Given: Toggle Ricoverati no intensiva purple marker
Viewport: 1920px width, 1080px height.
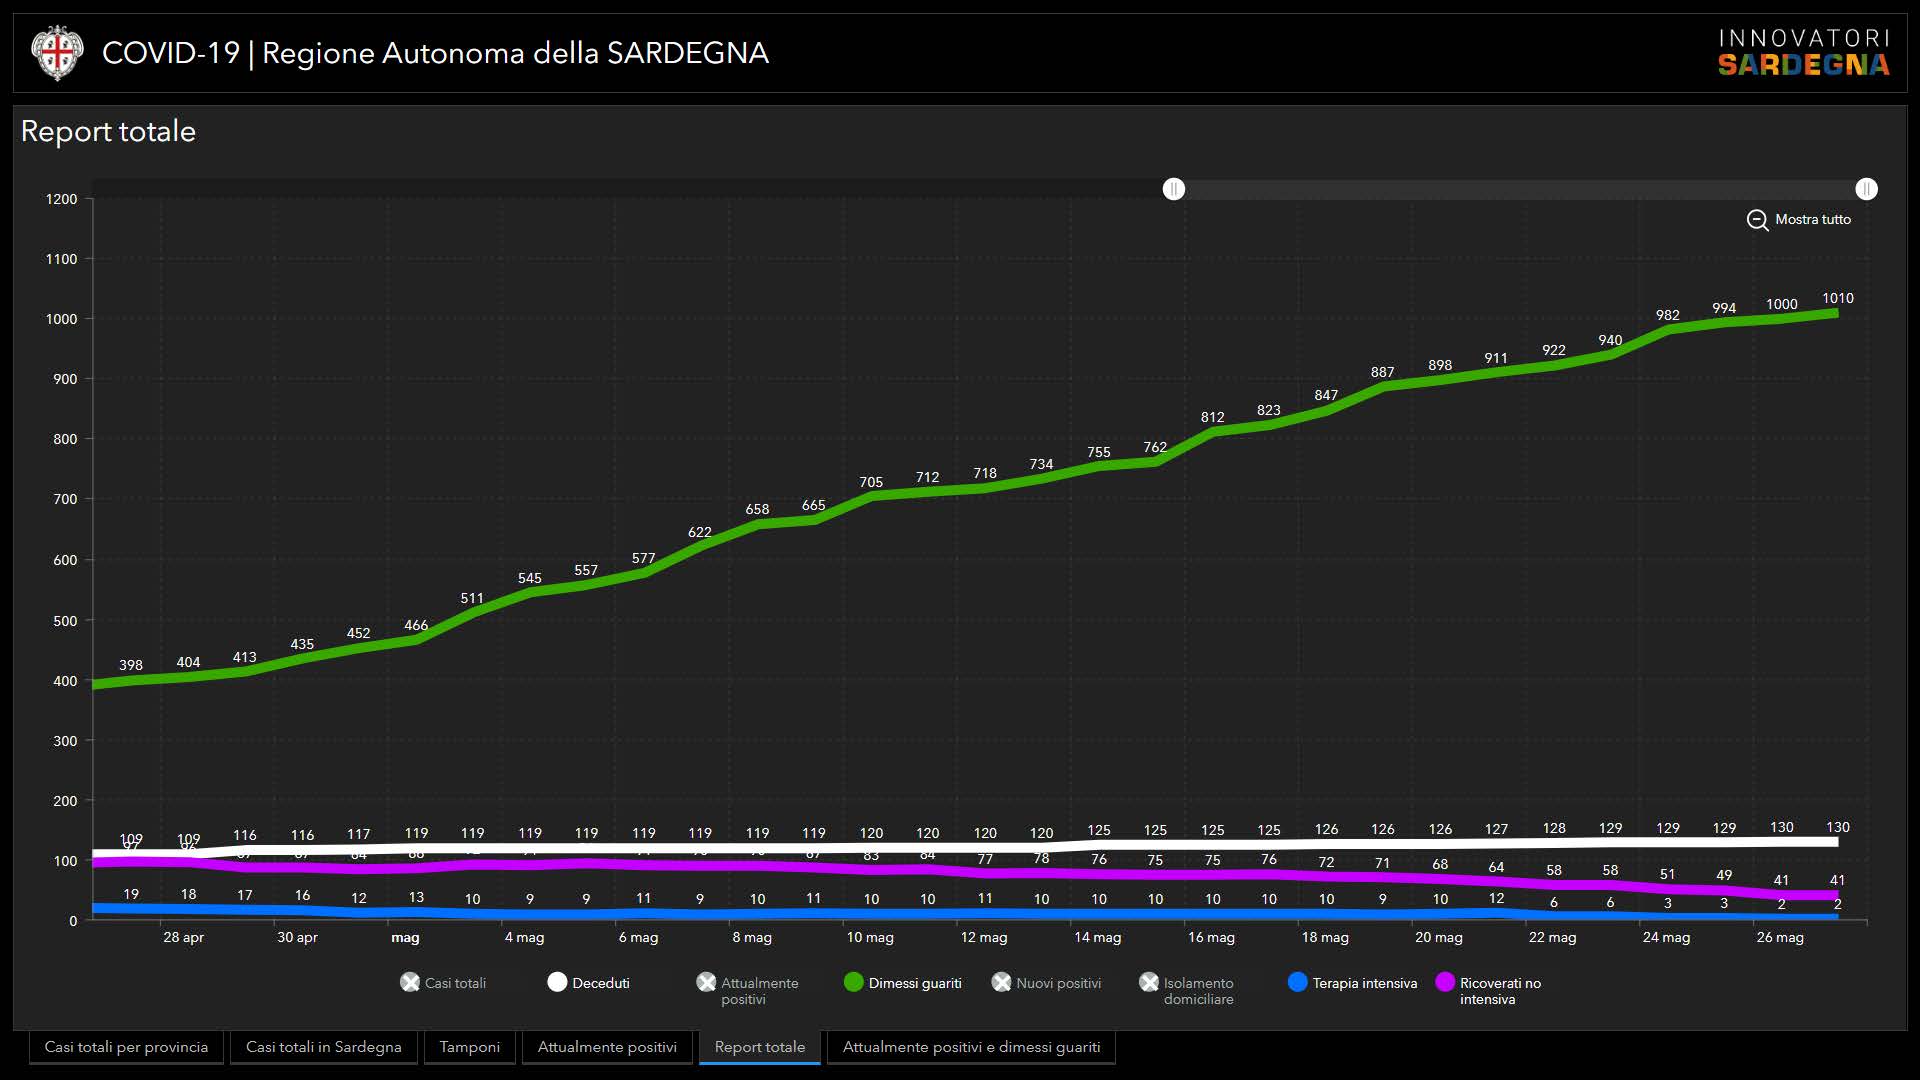Looking at the screenshot, I should click(x=1444, y=983).
